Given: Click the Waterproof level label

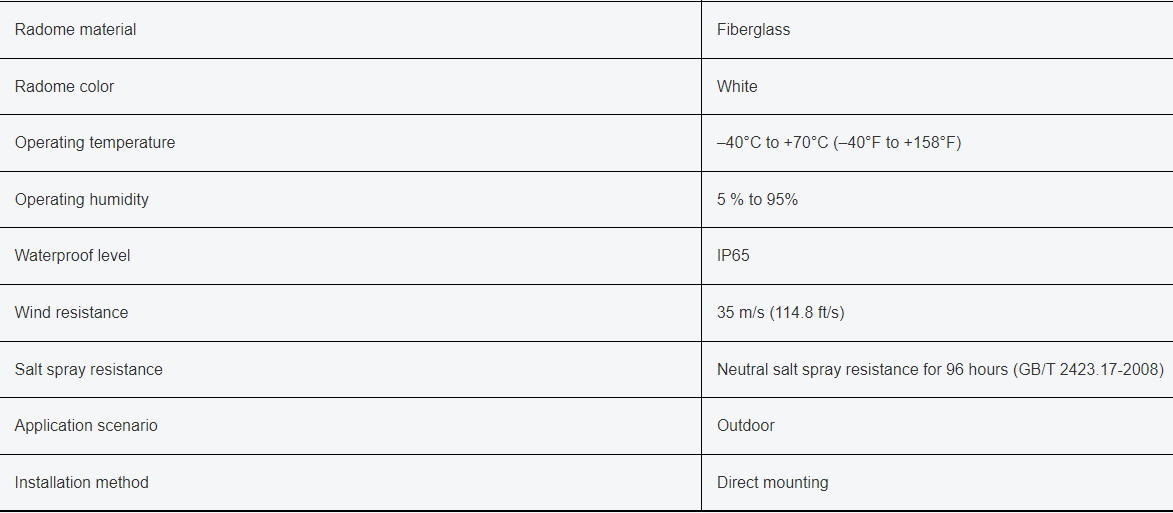Looking at the screenshot, I should pyautogui.click(x=73, y=256).
